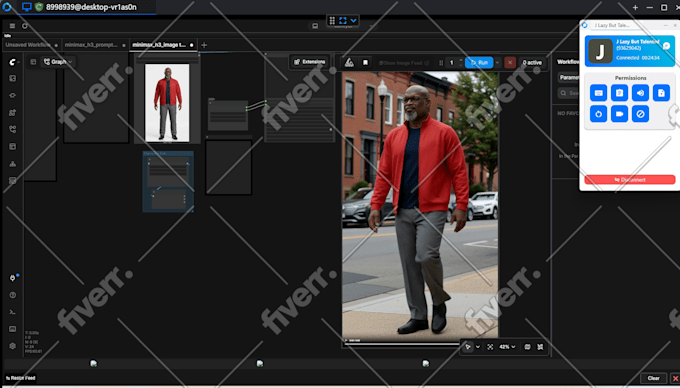Image resolution: width=680 pixels, height=388 pixels.
Task: Open the workflows tree icon in sidebar
Action: (x=13, y=129)
